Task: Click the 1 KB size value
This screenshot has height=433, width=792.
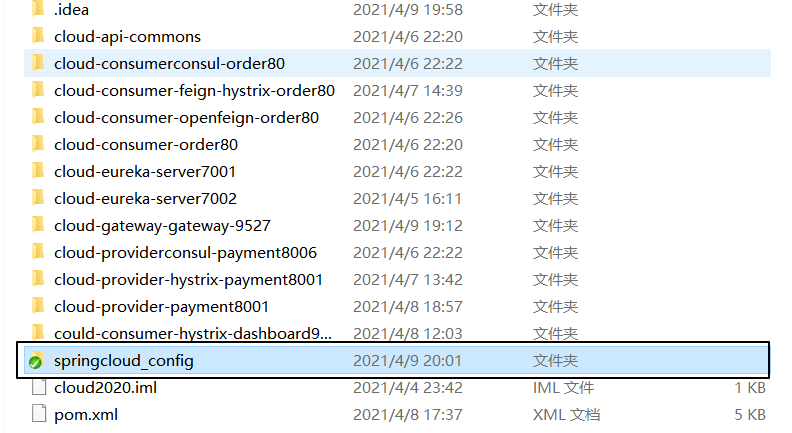Action: (750, 388)
